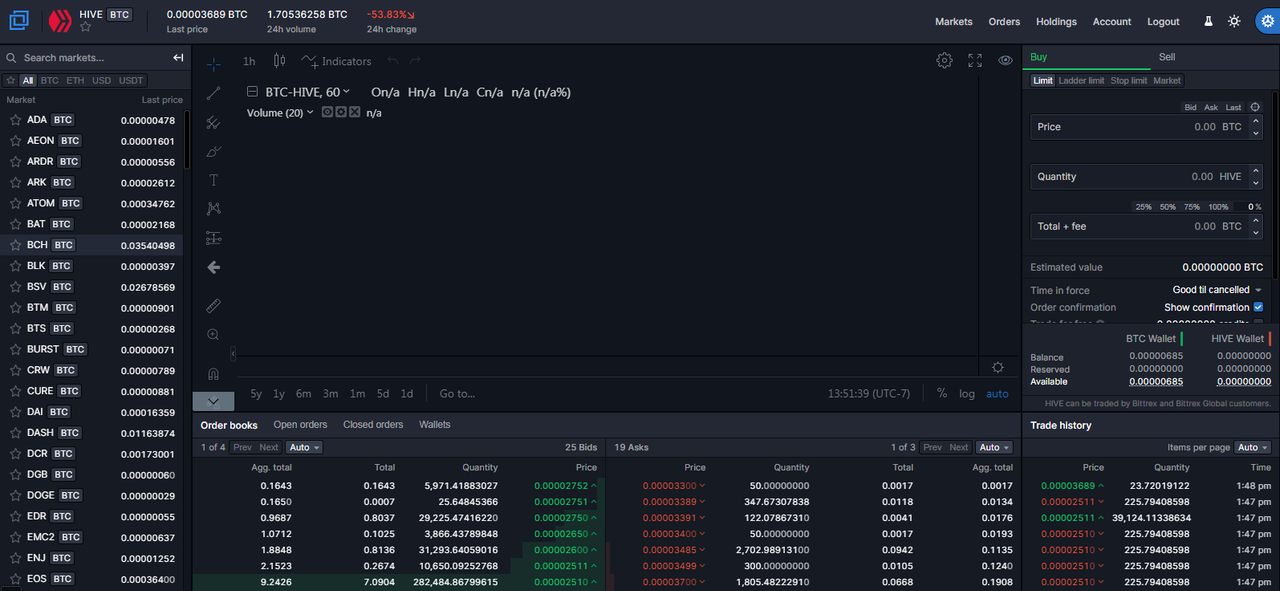Open the blue settings gear button
Image resolution: width=1280 pixels, height=591 pixels.
coord(1267,21)
